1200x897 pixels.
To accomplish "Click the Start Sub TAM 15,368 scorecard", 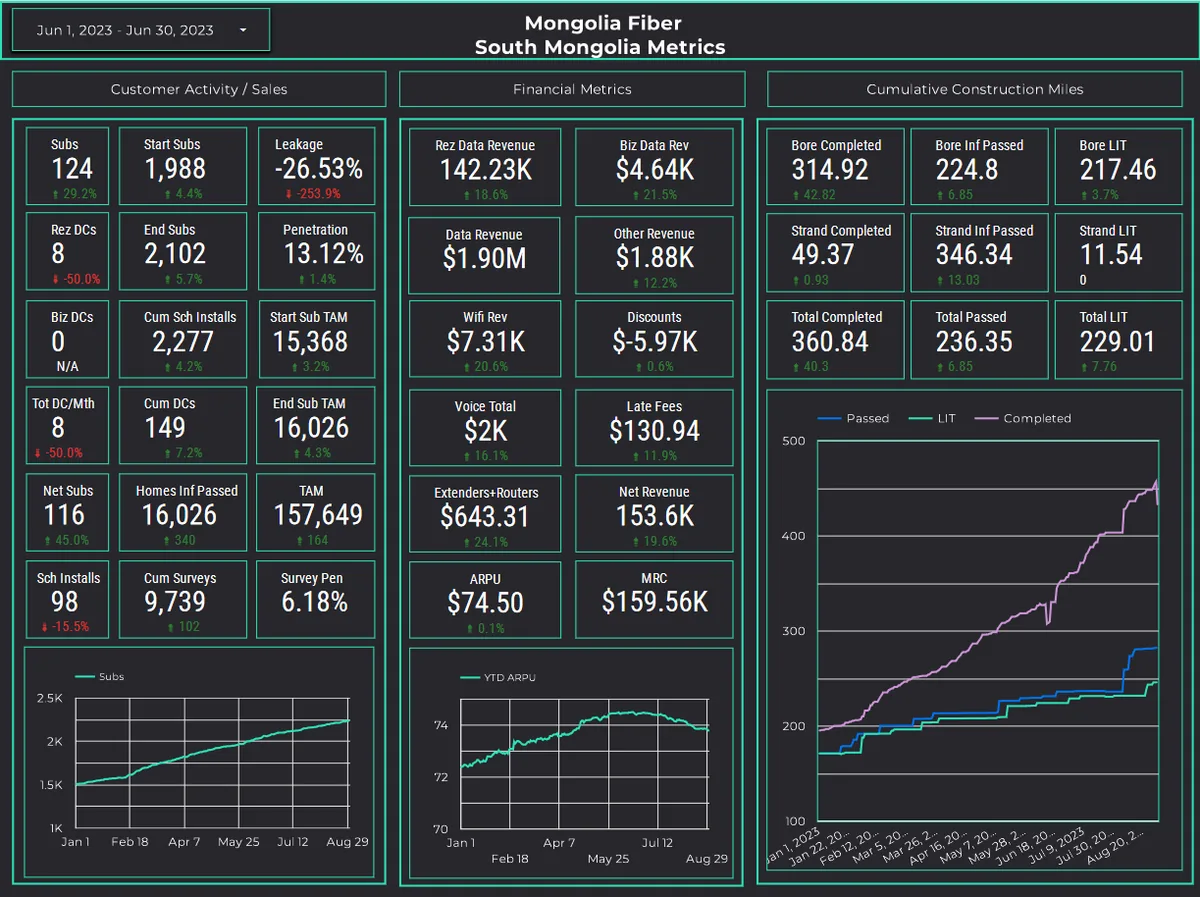I will click(x=316, y=340).
